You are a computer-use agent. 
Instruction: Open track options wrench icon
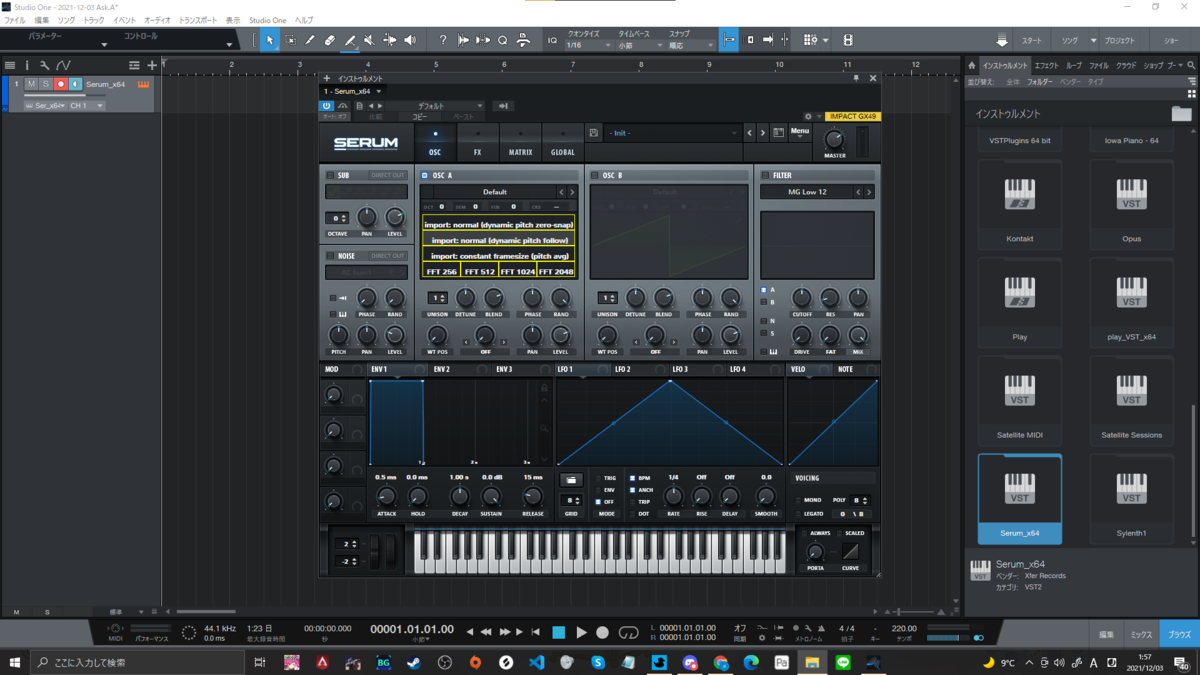(44, 65)
